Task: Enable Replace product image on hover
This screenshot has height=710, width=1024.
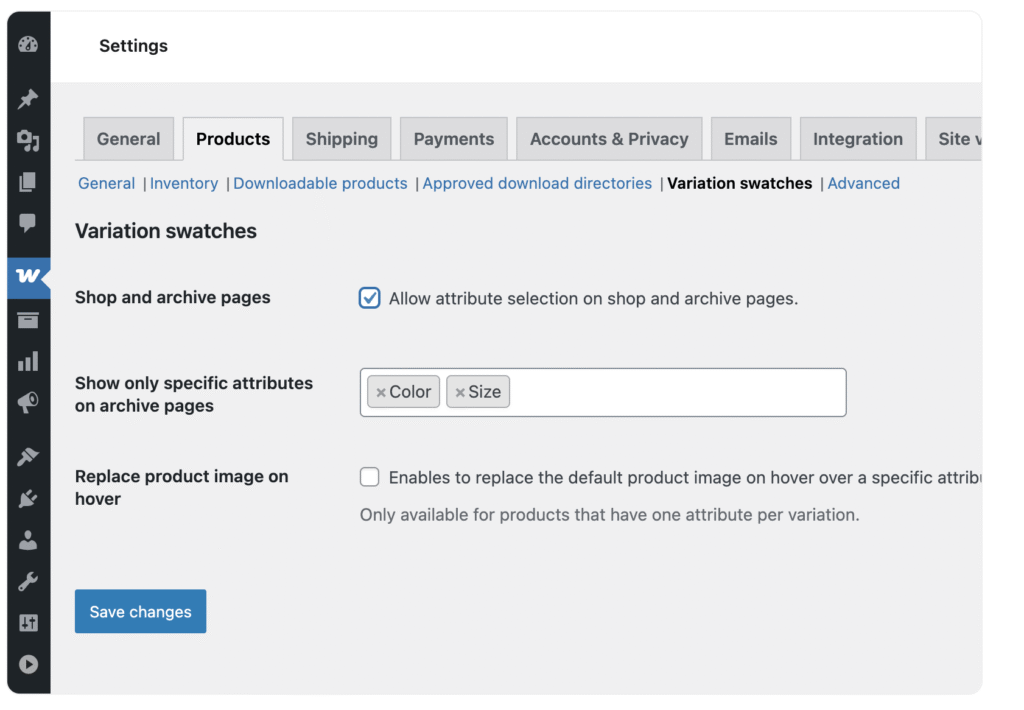Action: click(x=370, y=478)
